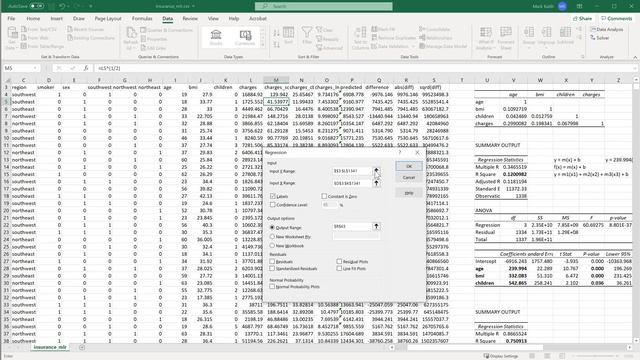Screen dimensions: 640x360
Task: Click the insert function fx icon
Action: tap(86, 68)
